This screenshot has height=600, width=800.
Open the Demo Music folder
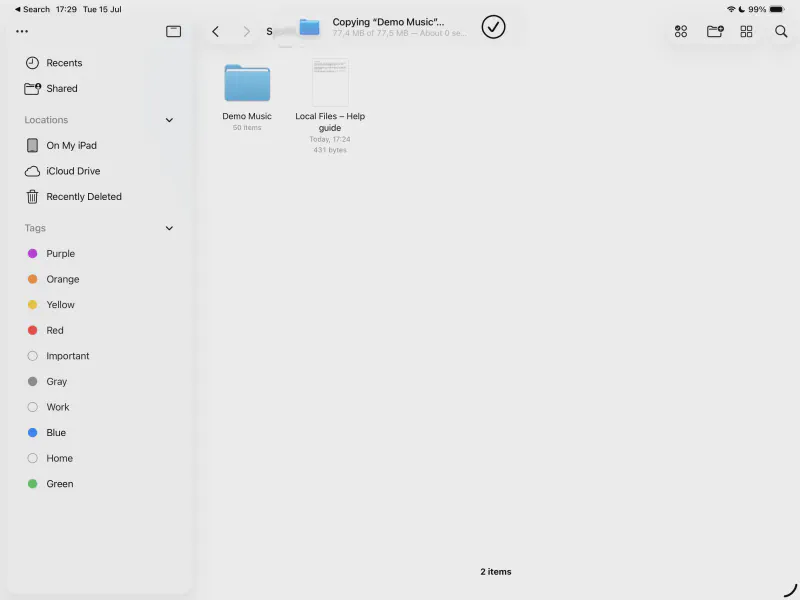(247, 84)
